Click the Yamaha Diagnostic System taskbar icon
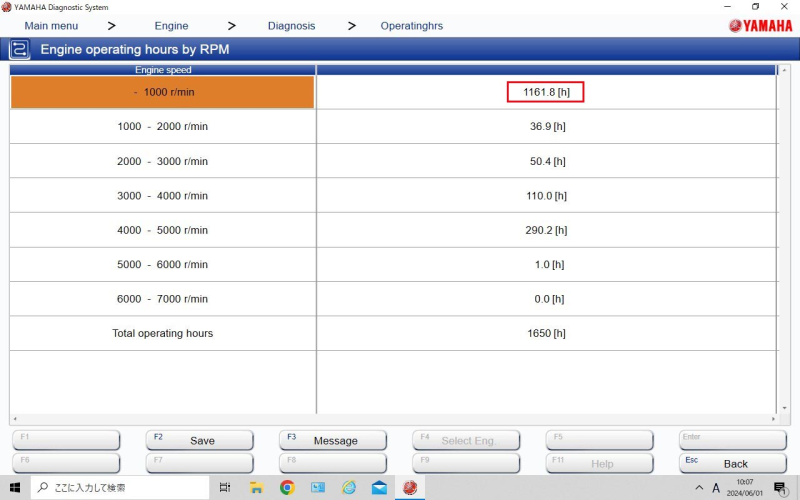The height and width of the screenshot is (500, 800). (409, 487)
